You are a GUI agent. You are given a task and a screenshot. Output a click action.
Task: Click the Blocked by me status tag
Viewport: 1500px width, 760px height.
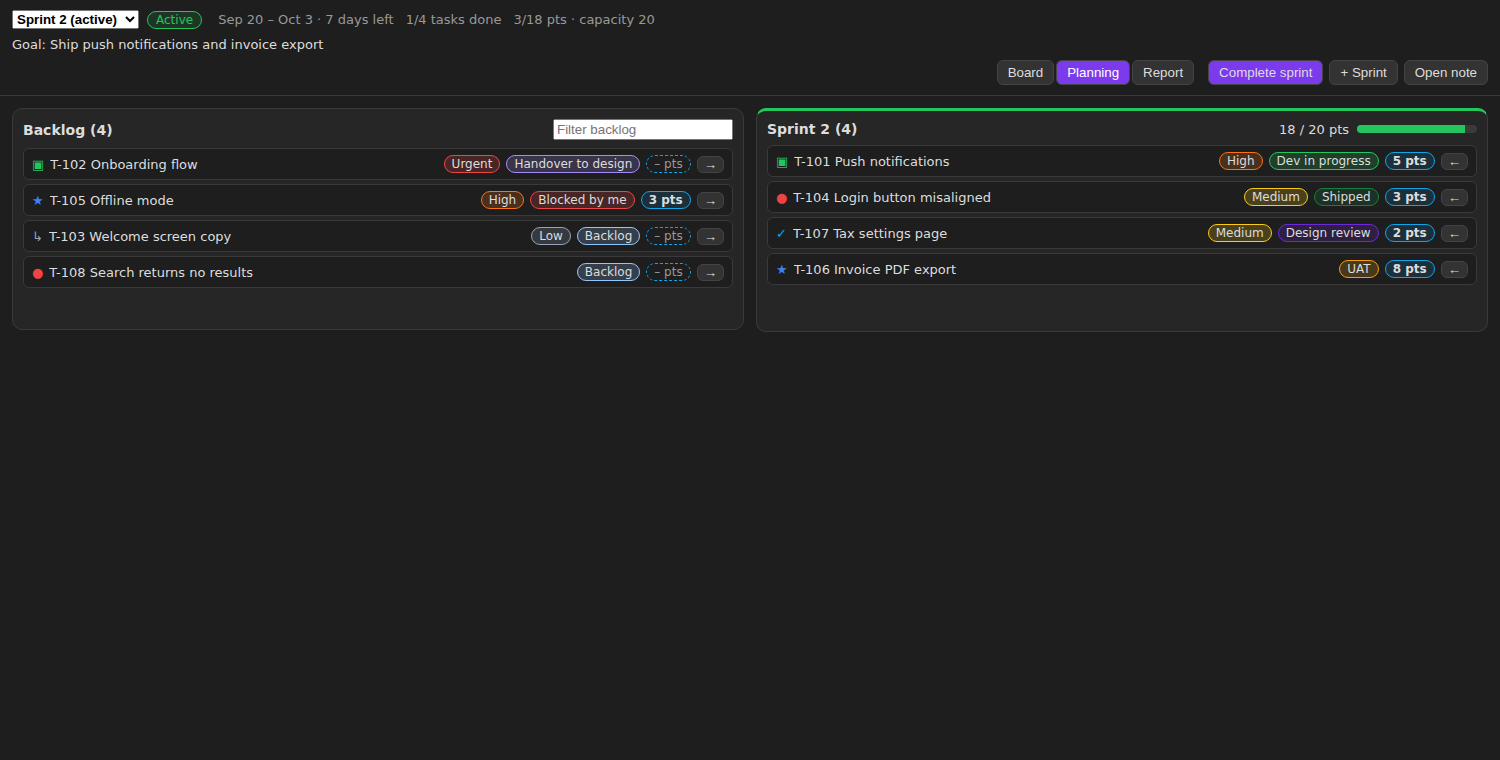582,200
